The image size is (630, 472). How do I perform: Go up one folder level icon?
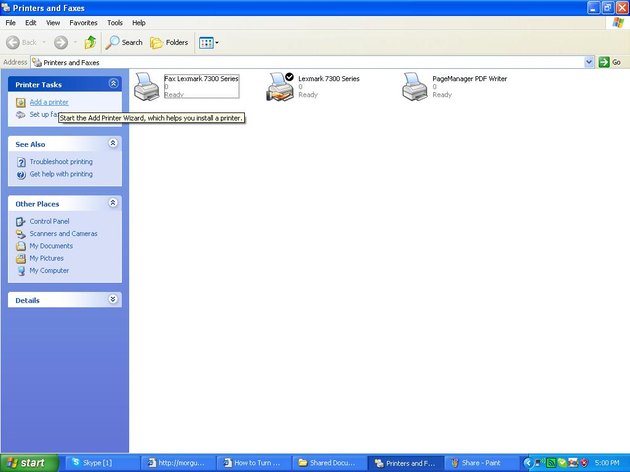click(x=90, y=42)
